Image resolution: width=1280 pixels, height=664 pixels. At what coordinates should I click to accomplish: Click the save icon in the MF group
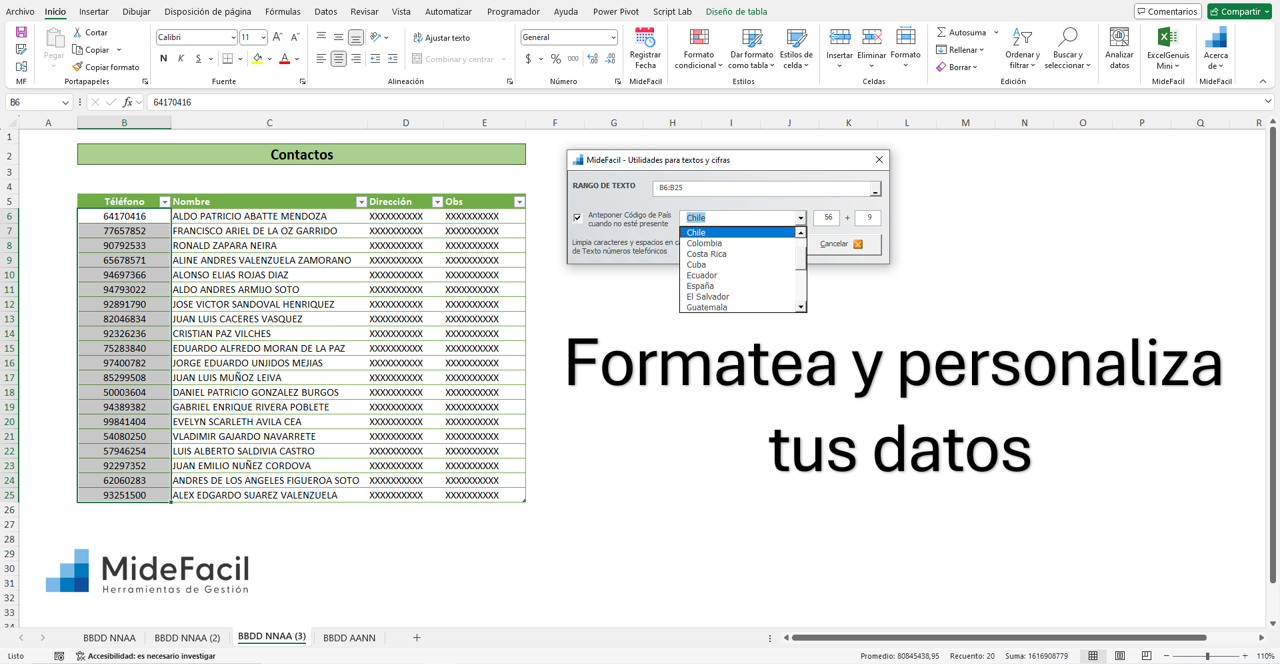[x=21, y=33]
